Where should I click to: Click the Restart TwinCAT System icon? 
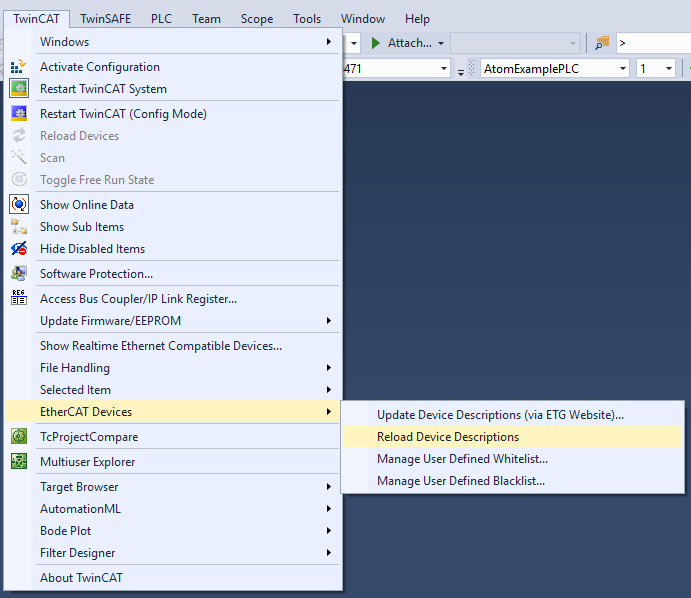click(x=19, y=89)
